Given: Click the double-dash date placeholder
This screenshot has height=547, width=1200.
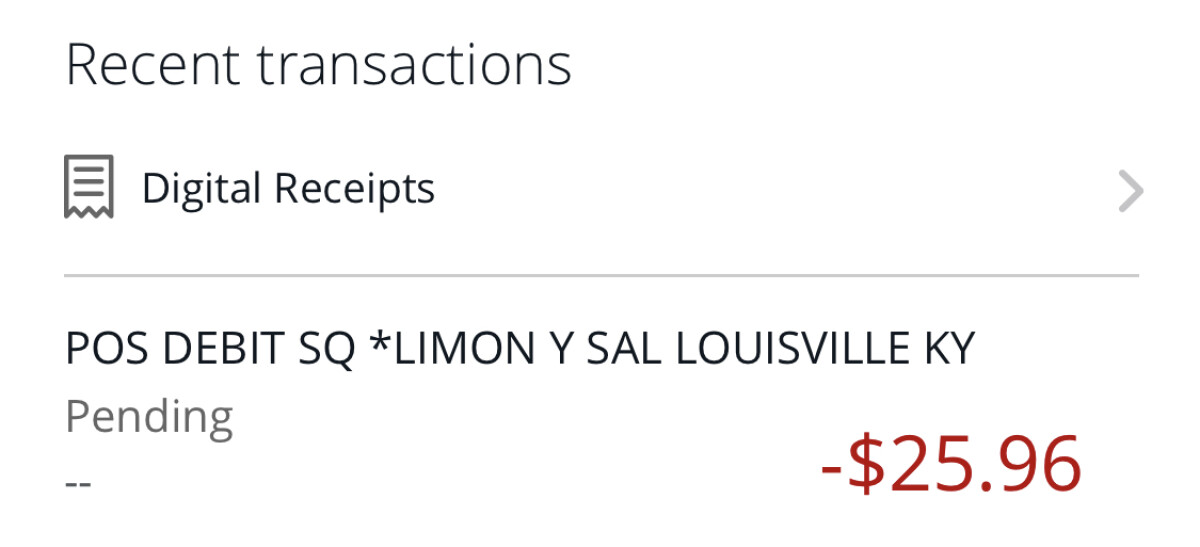Looking at the screenshot, I should pyautogui.click(x=78, y=483).
